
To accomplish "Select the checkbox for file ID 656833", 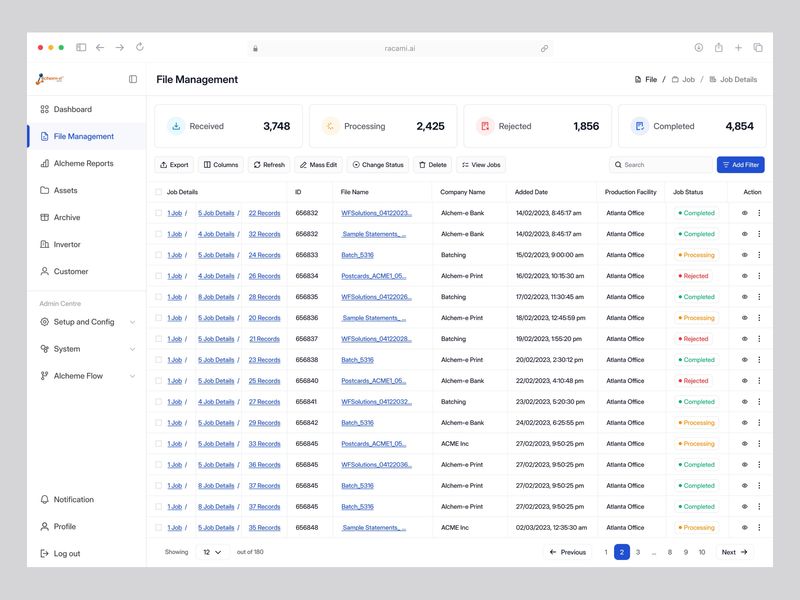I will pos(159,255).
